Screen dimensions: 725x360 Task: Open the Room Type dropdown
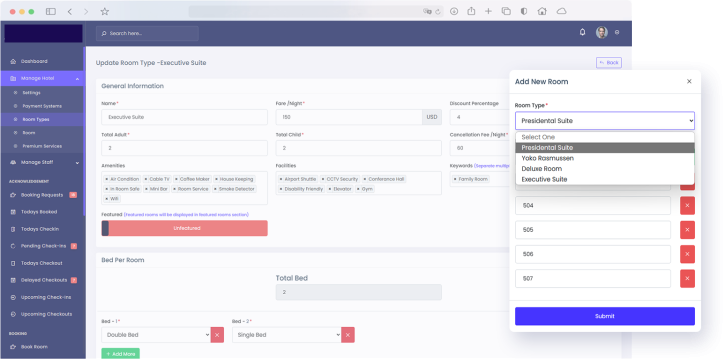tap(605, 121)
